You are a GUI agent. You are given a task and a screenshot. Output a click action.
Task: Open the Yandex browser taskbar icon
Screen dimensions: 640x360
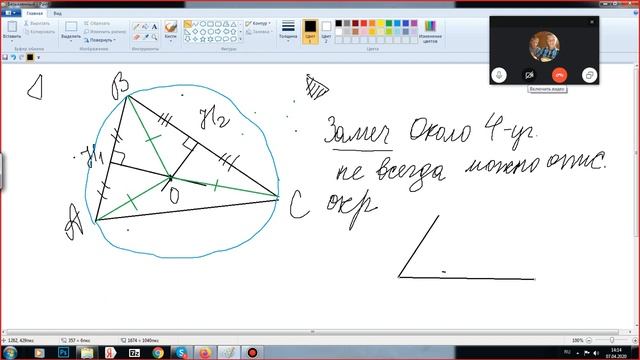110,352
